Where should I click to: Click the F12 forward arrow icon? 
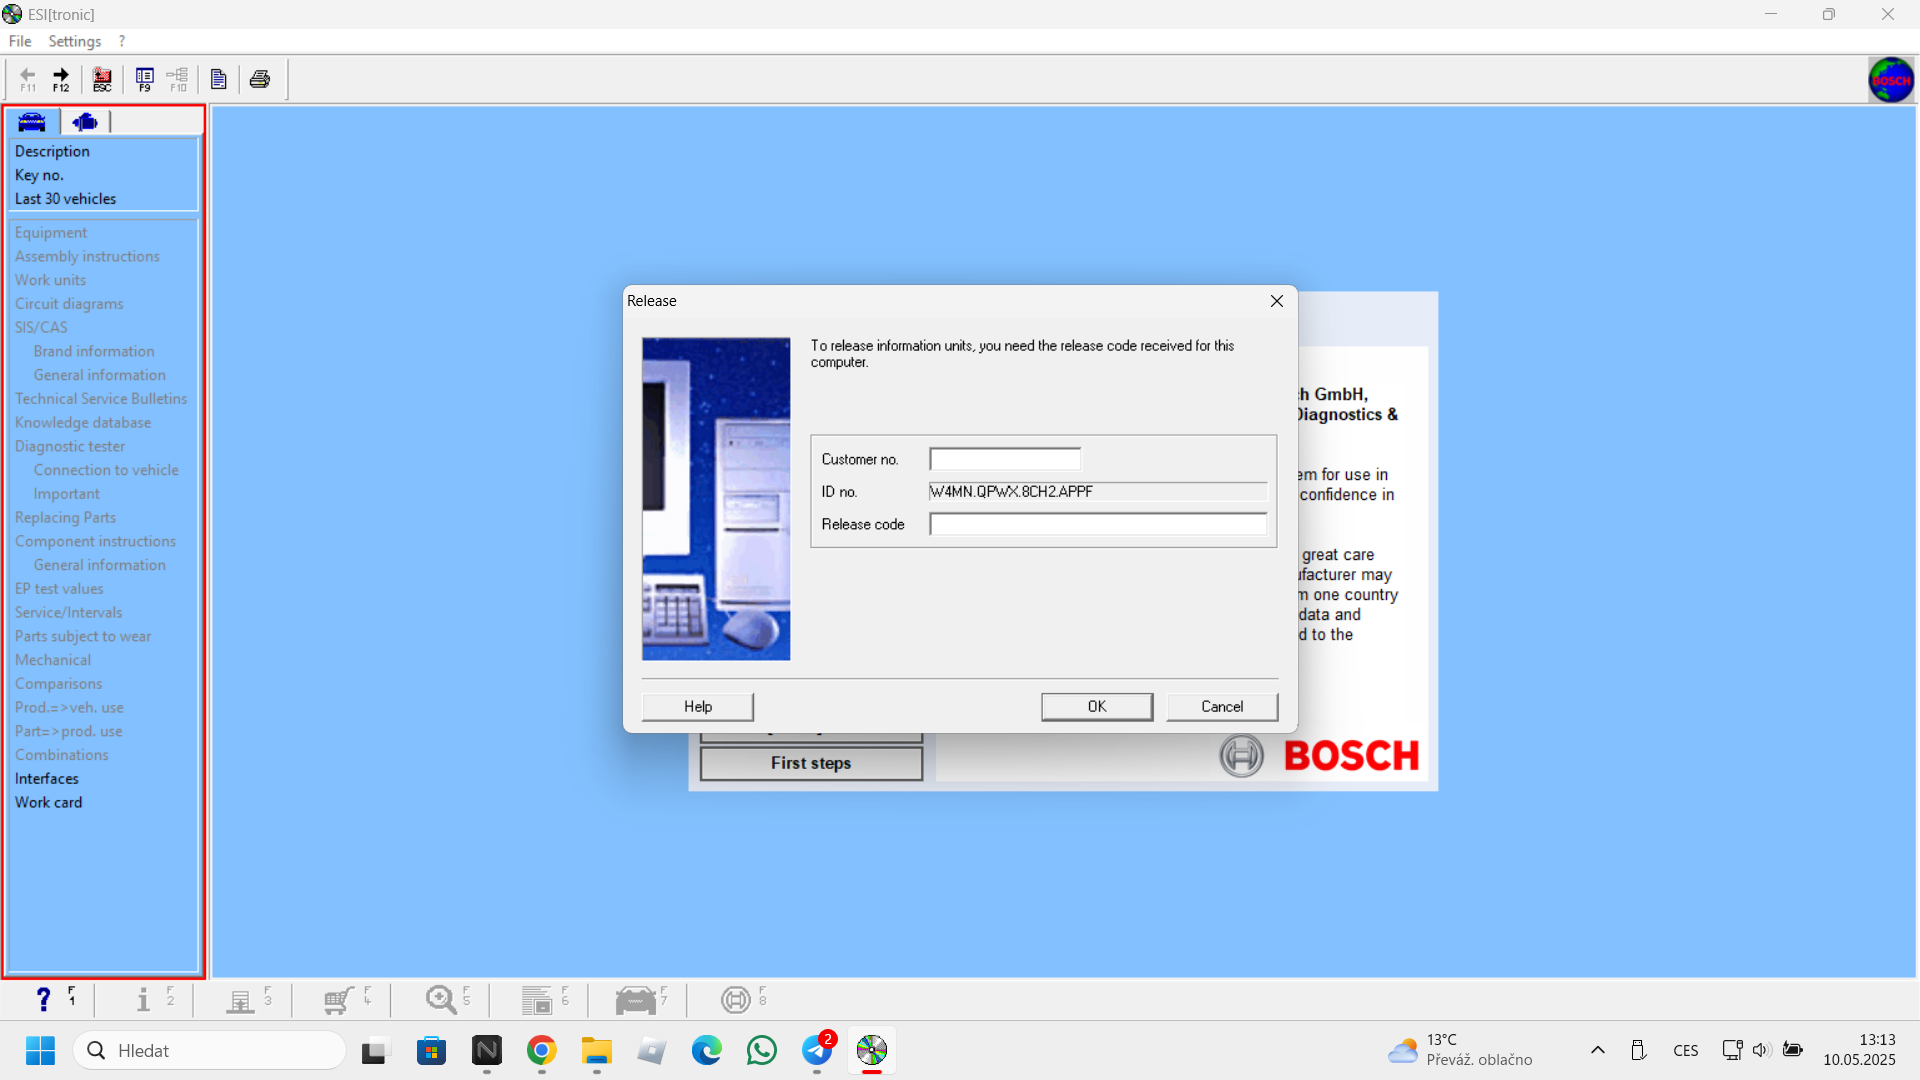coord(61,79)
